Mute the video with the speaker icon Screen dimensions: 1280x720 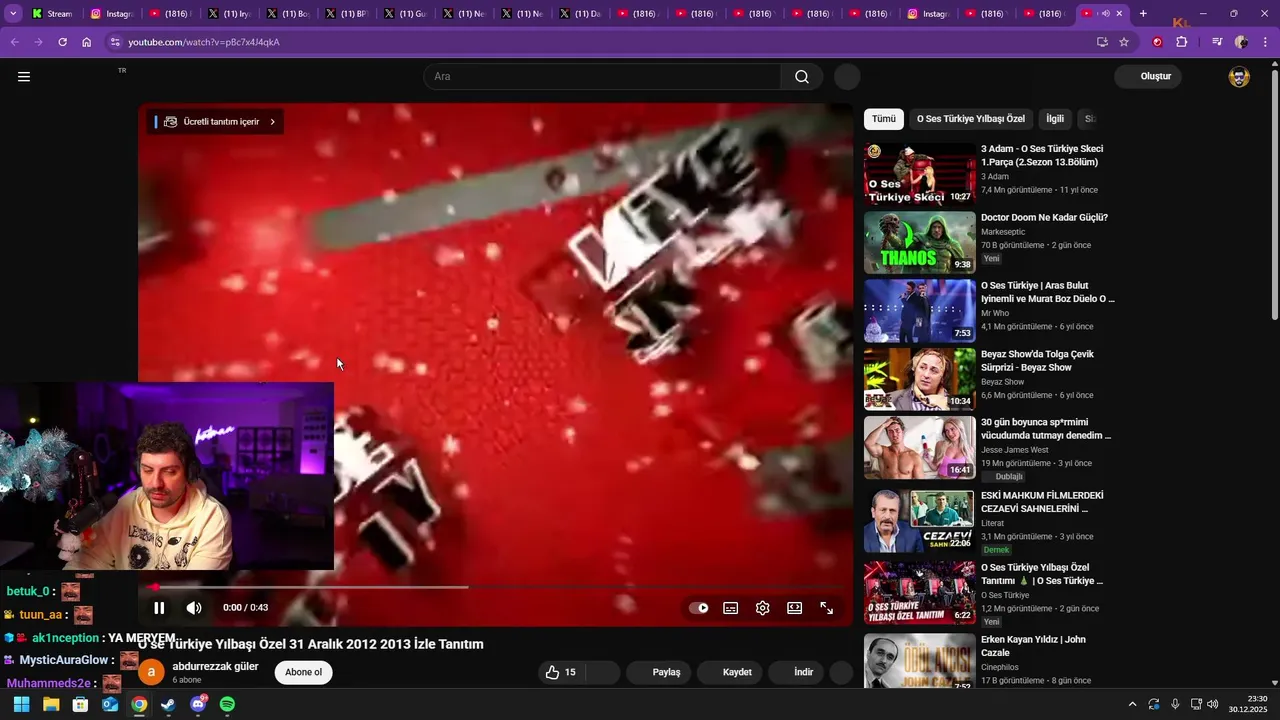pos(194,608)
